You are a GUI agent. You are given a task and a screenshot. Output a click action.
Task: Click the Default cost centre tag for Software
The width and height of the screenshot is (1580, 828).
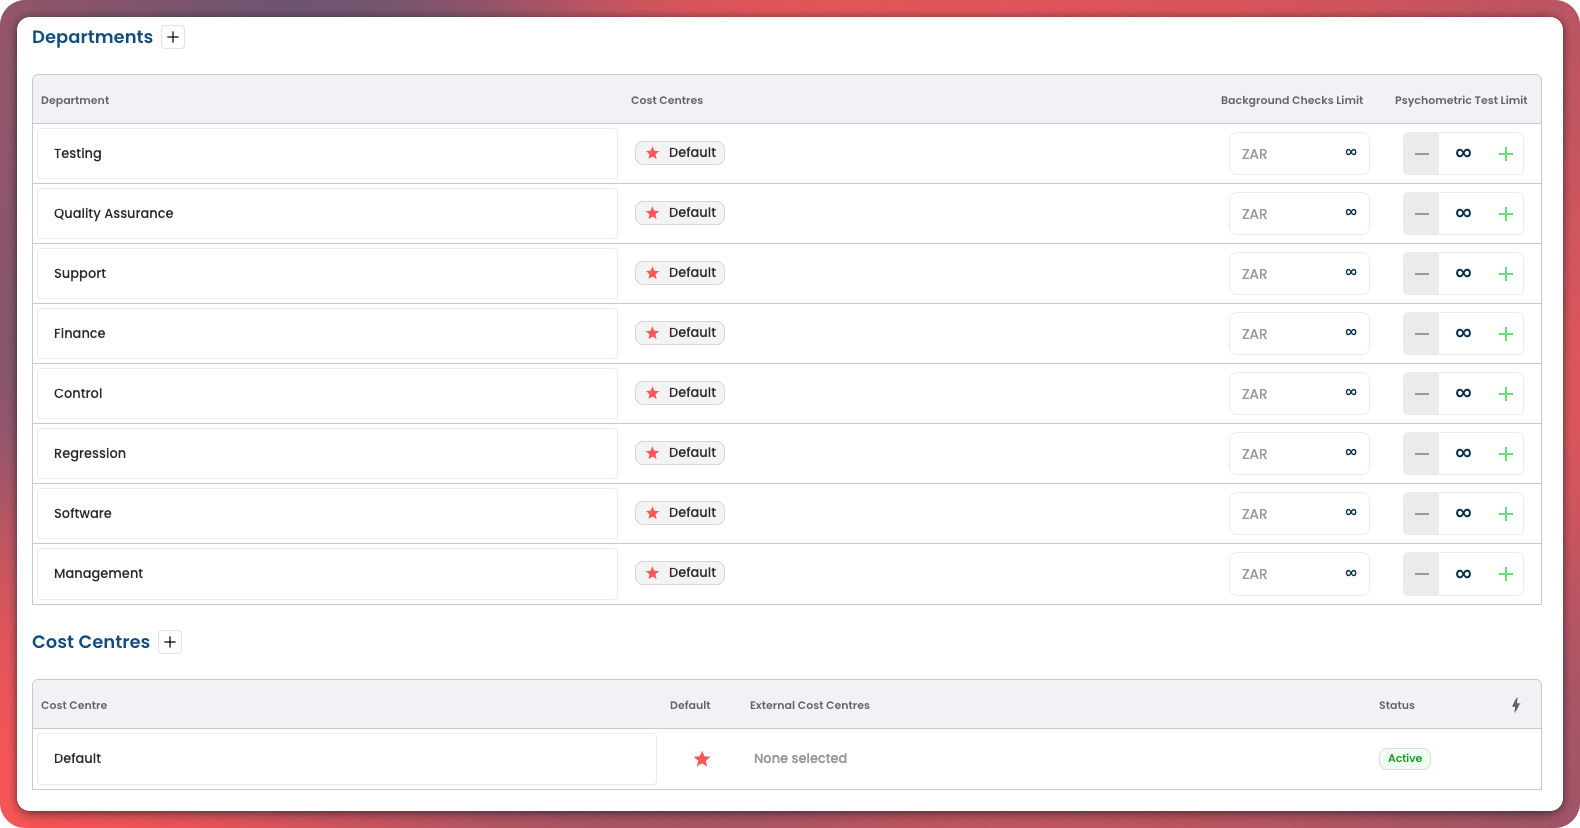coord(680,513)
